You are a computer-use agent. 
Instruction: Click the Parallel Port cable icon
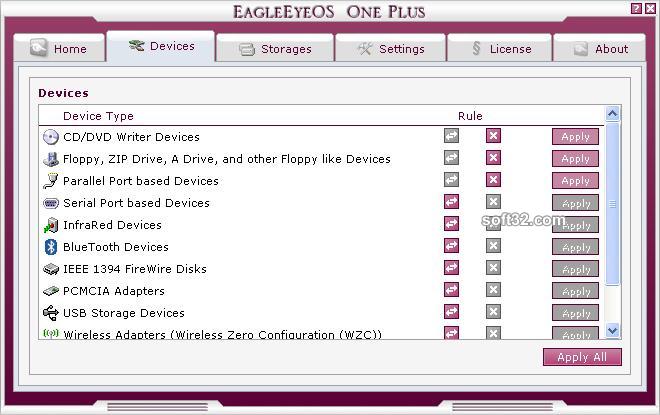pos(51,181)
